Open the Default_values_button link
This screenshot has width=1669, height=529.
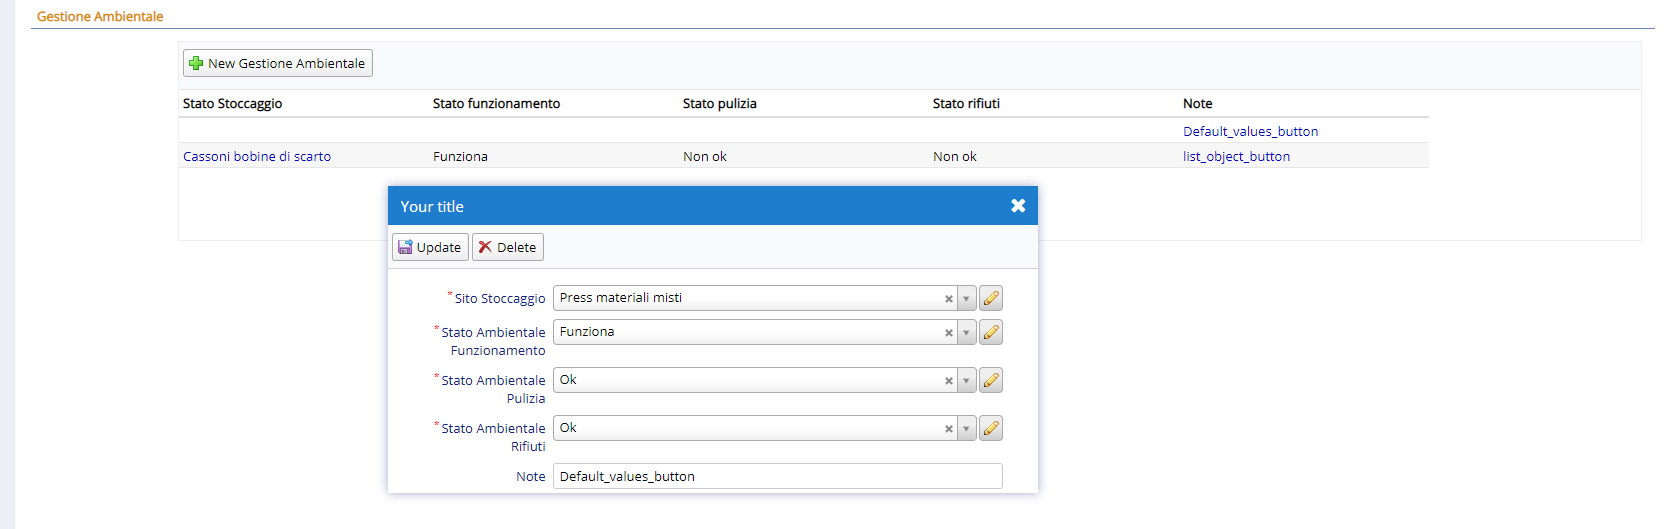pos(1250,131)
